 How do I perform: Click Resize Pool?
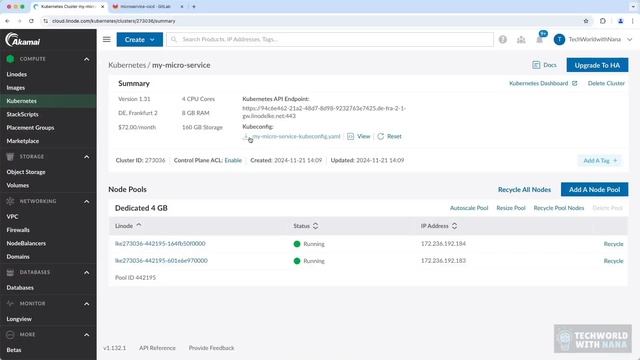511,208
